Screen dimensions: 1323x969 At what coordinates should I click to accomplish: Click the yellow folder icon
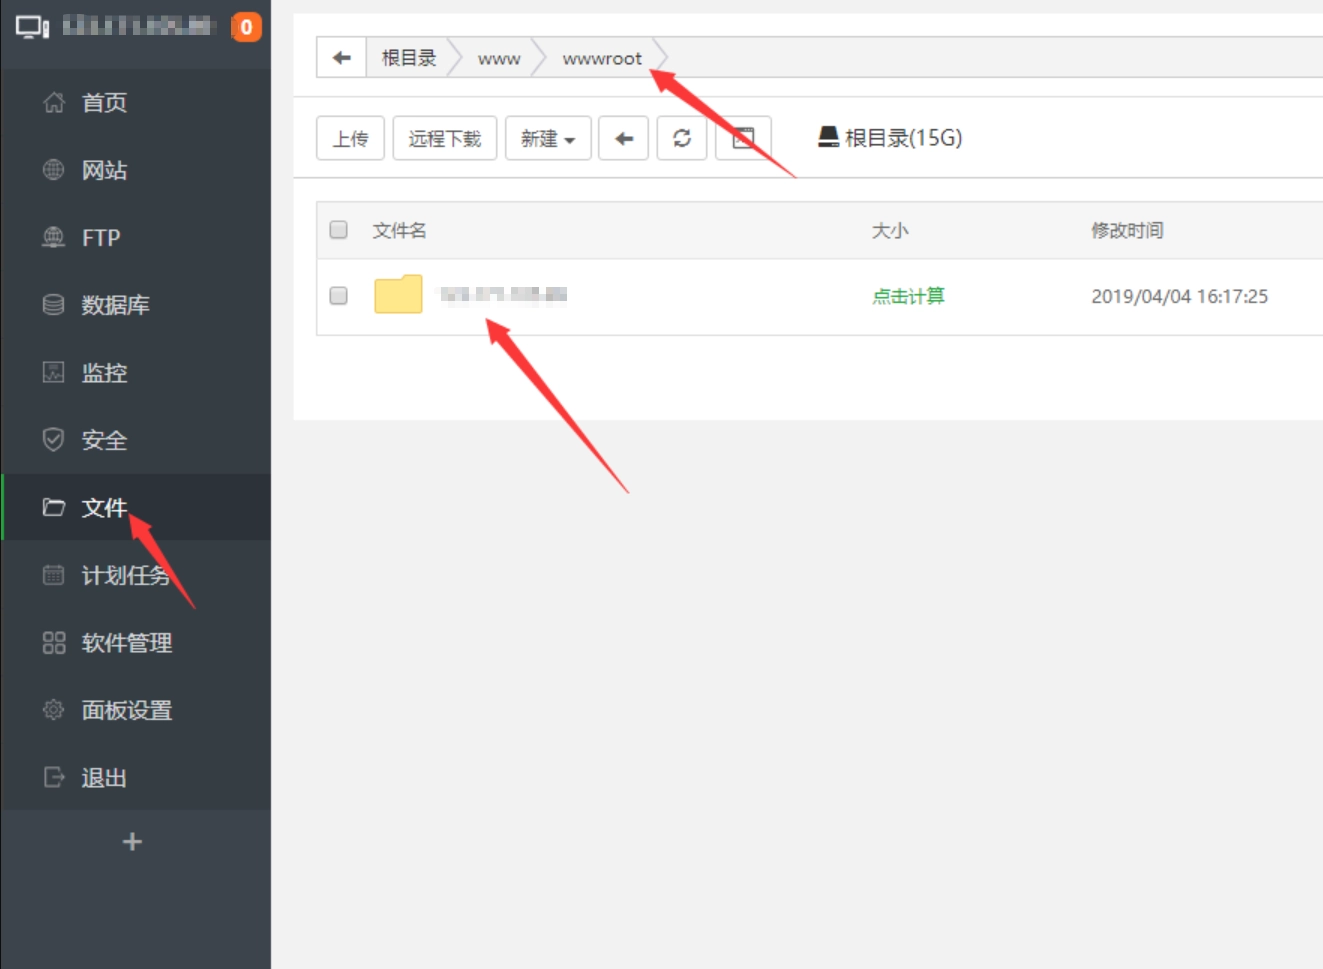click(398, 294)
